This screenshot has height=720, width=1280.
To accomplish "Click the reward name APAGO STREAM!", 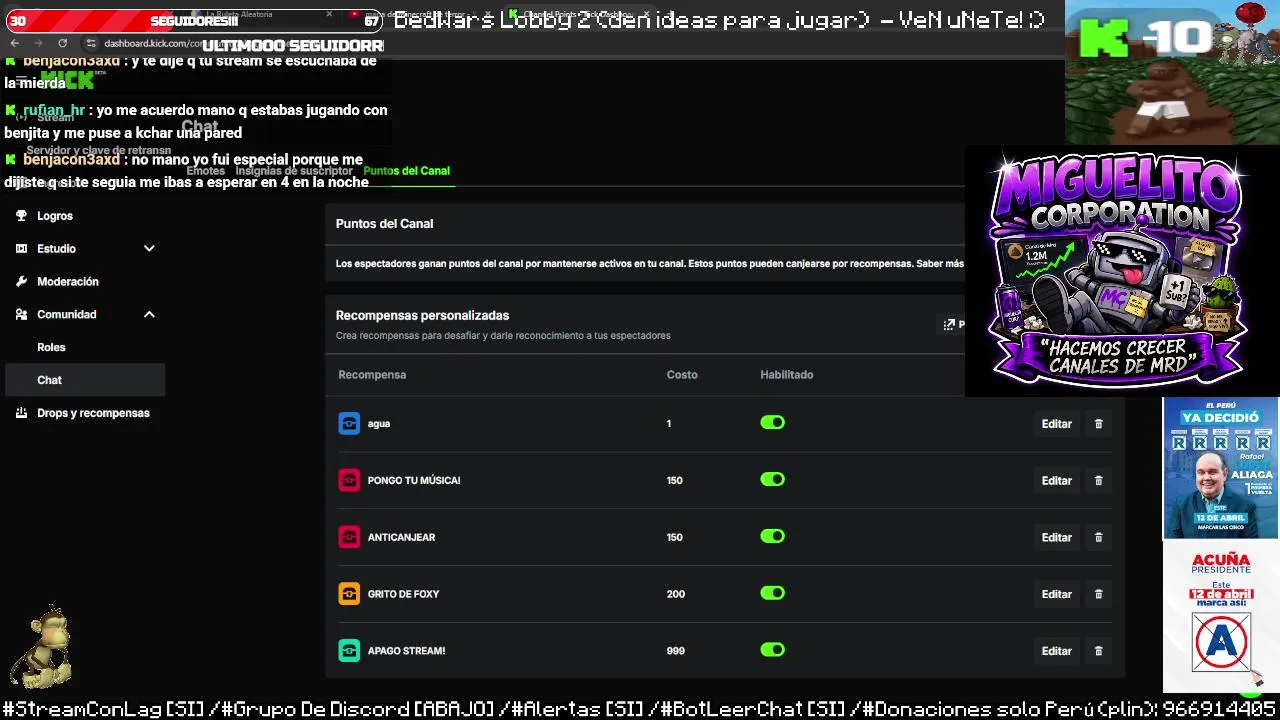I will 406,651.
